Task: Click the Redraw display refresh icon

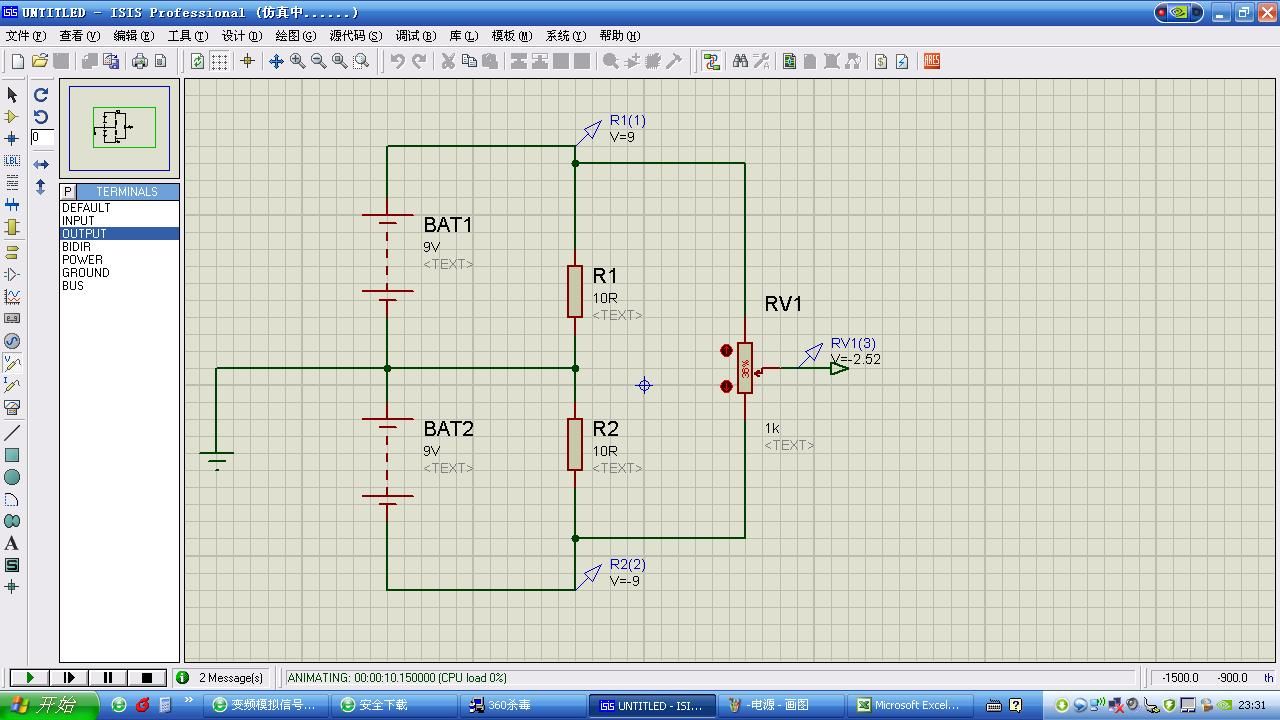Action: pos(197,61)
